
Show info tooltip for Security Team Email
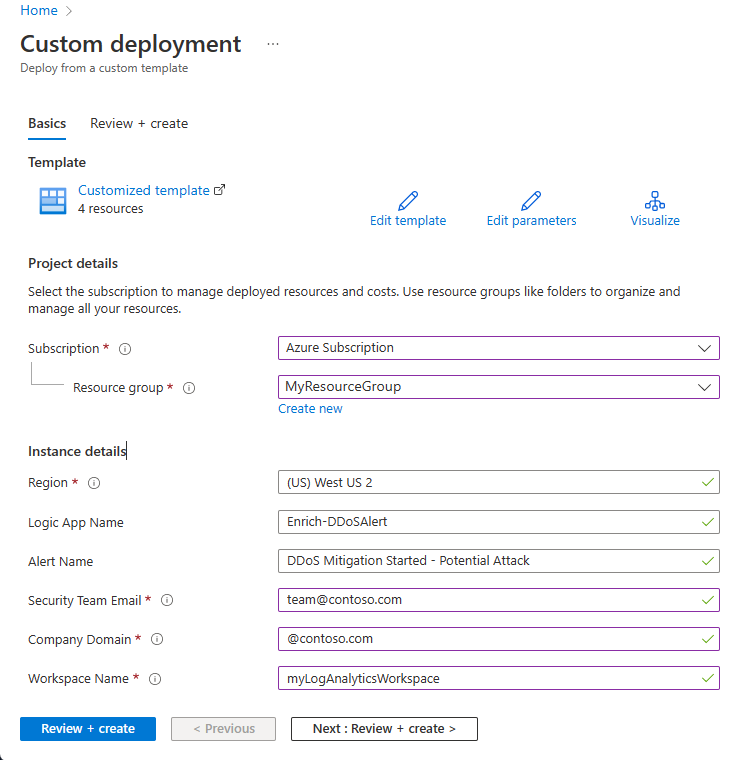(x=167, y=601)
